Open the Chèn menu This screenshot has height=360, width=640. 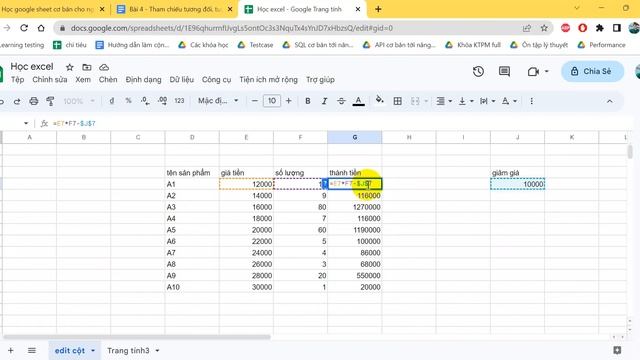[x=108, y=80]
